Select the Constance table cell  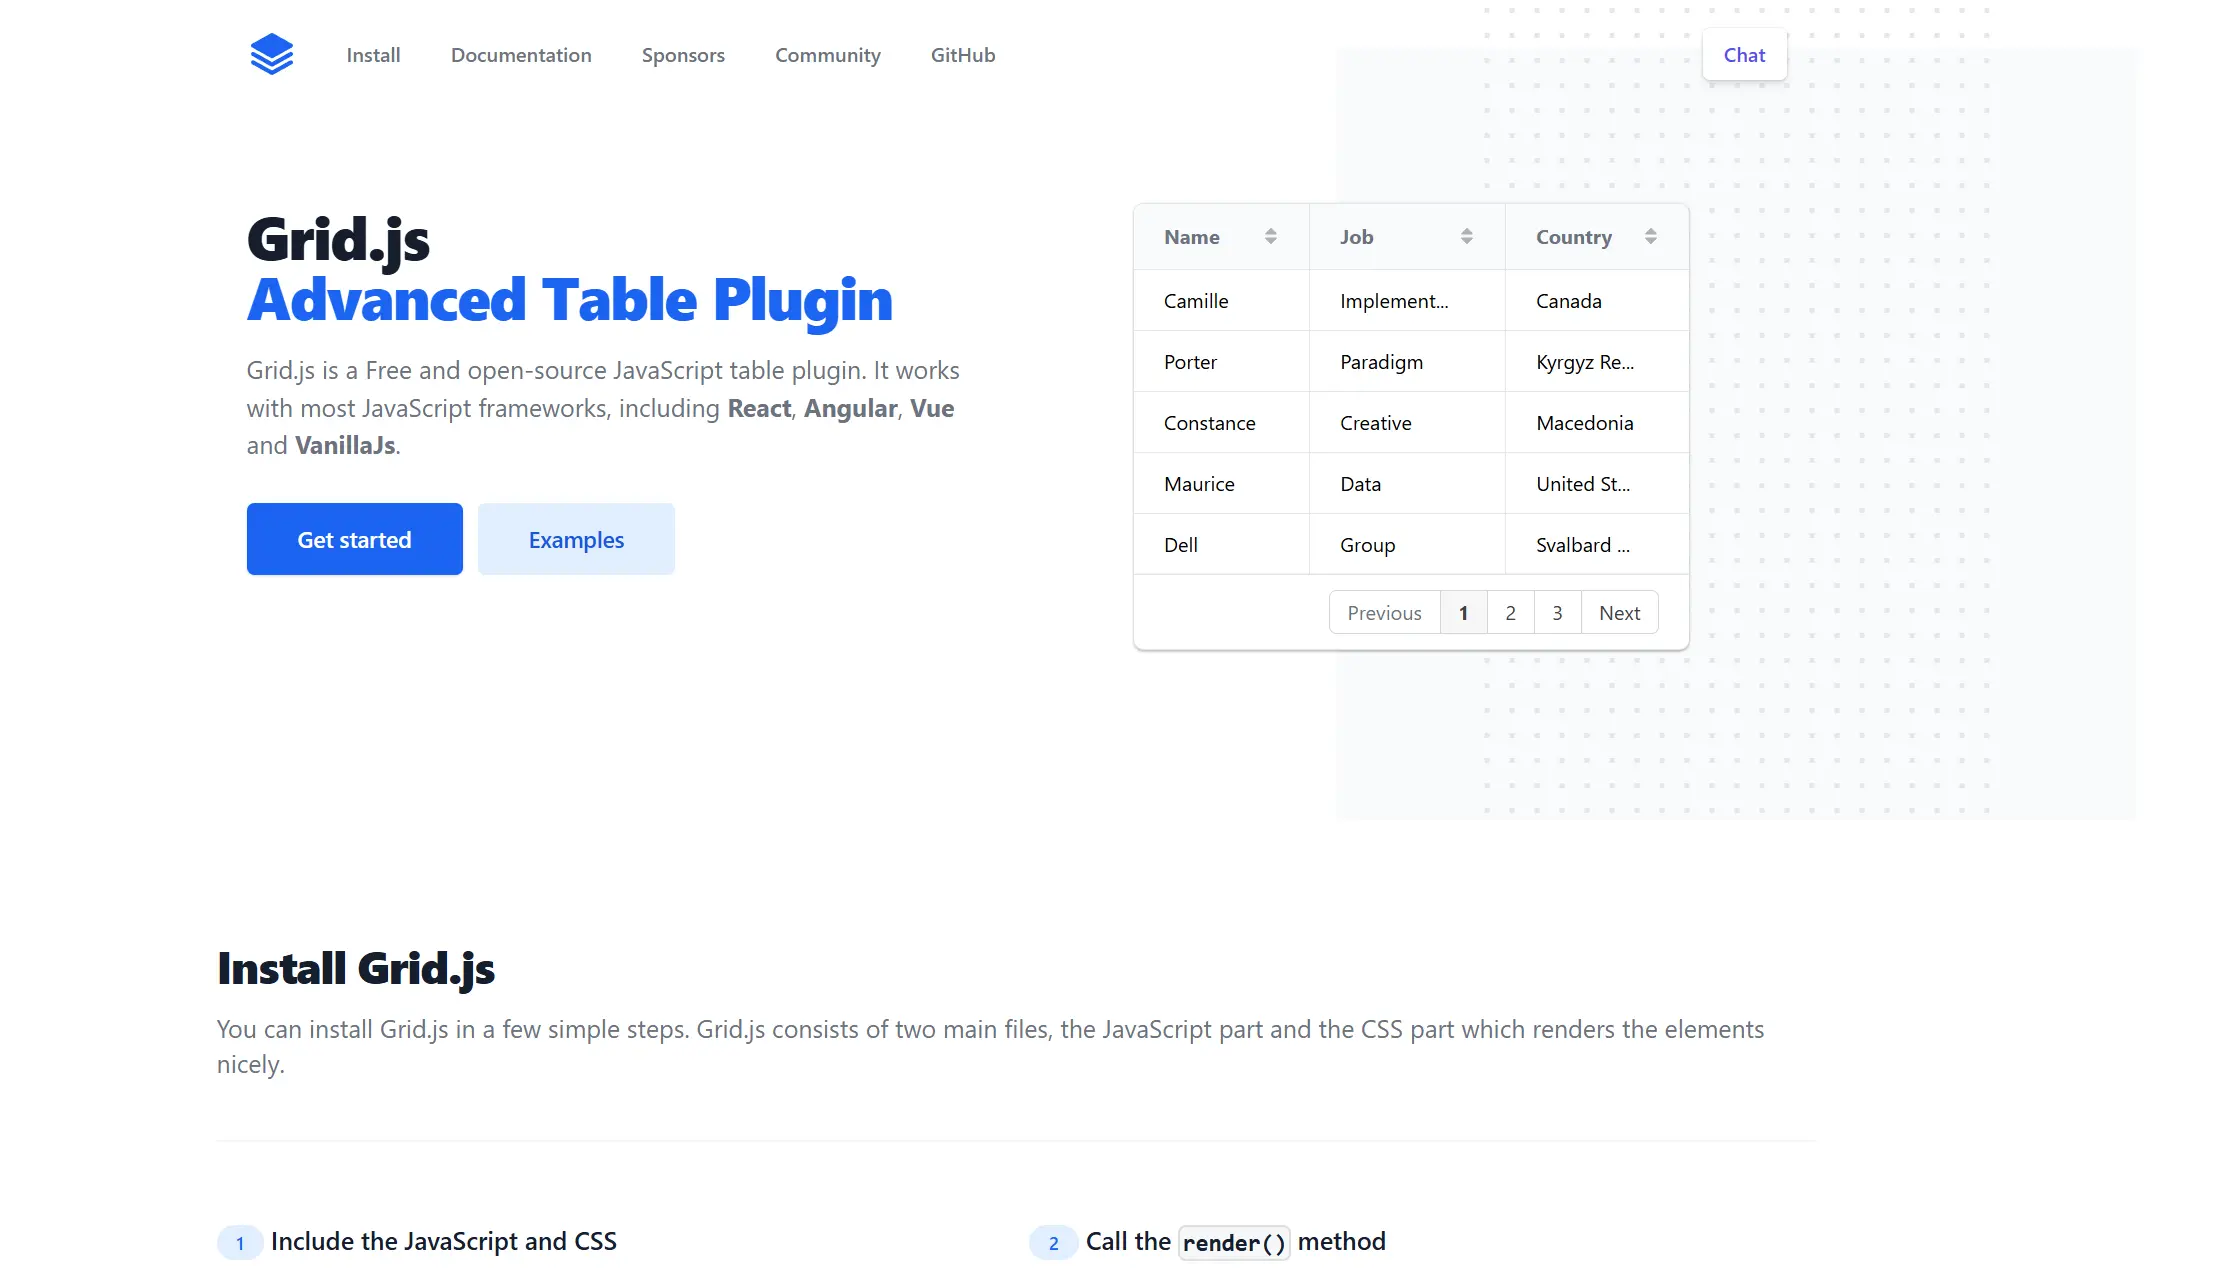1221,422
